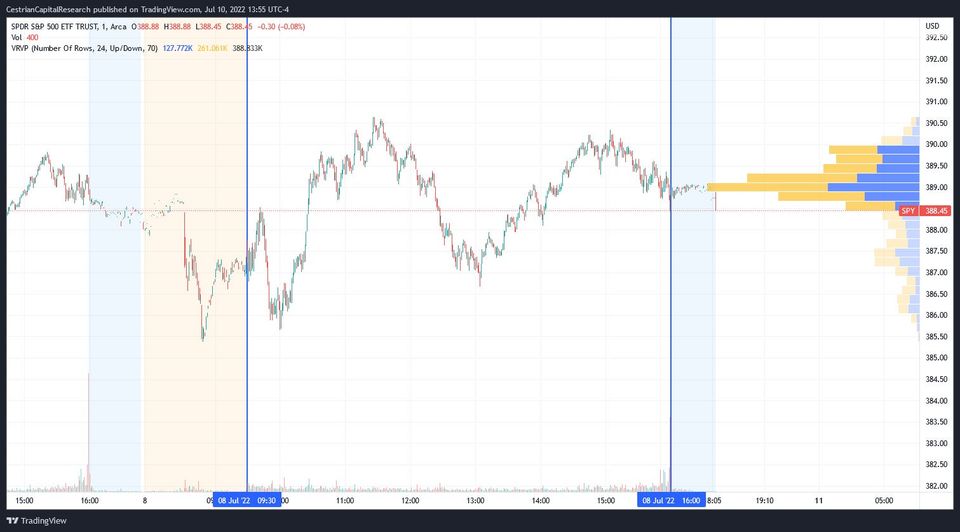
Task: Click the SPDR S&P 500 ETF TRUST title
Action: (54, 27)
